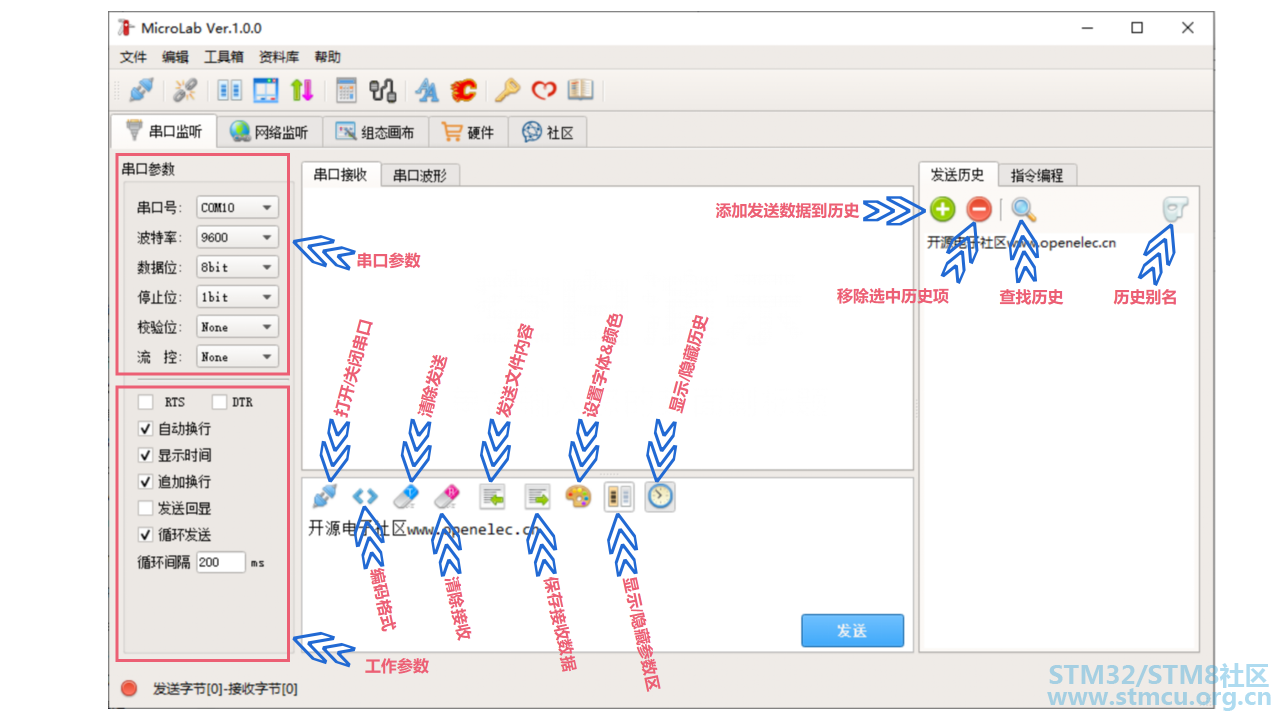The image size is (1280, 720).
Task: Uncheck the 追加换行 checkbox
Action: (x=146, y=482)
